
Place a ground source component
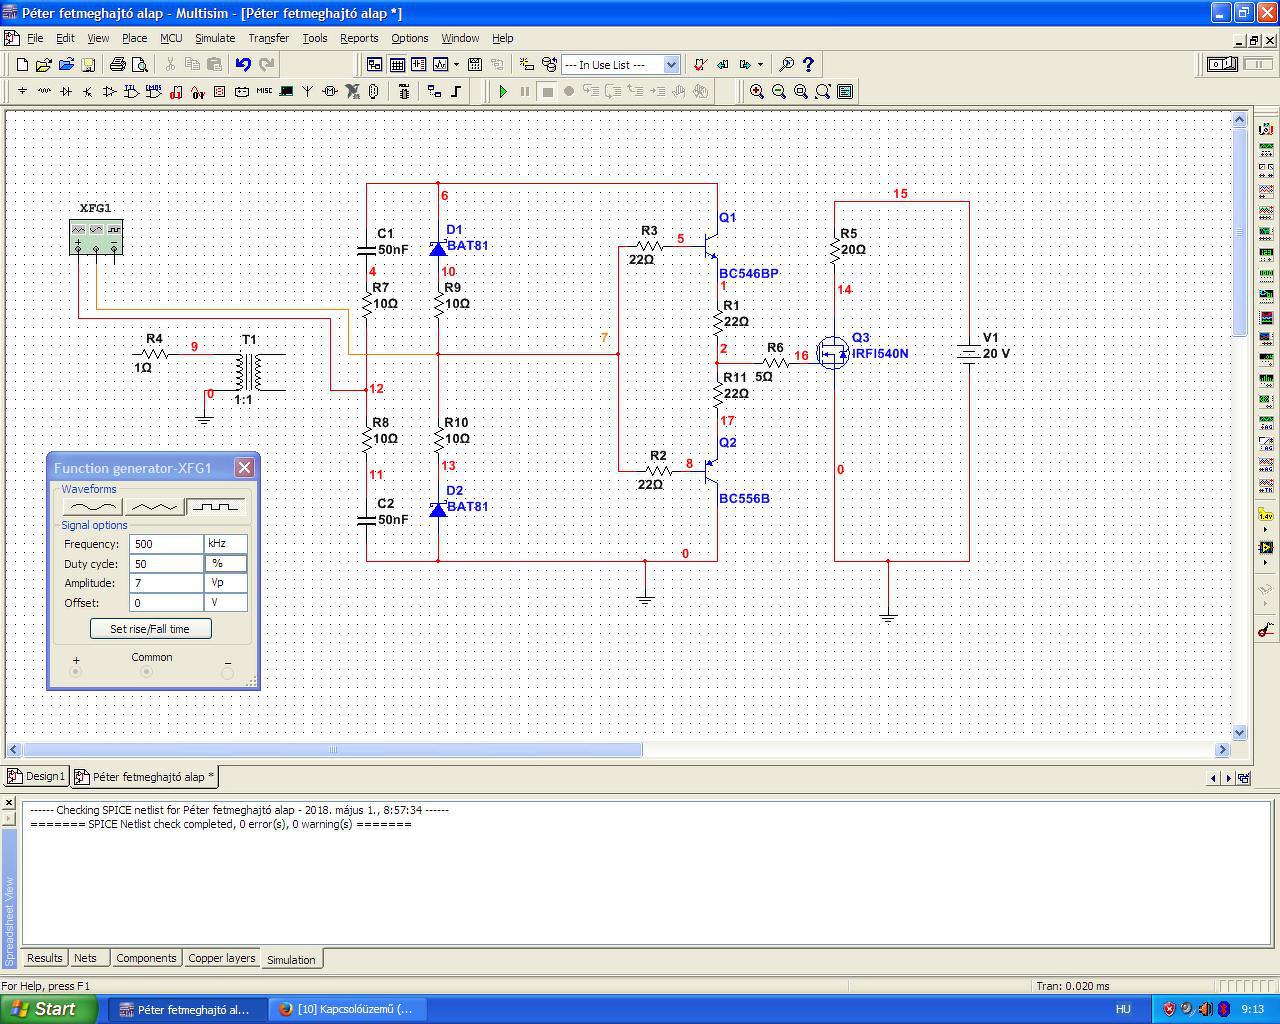coord(22,91)
